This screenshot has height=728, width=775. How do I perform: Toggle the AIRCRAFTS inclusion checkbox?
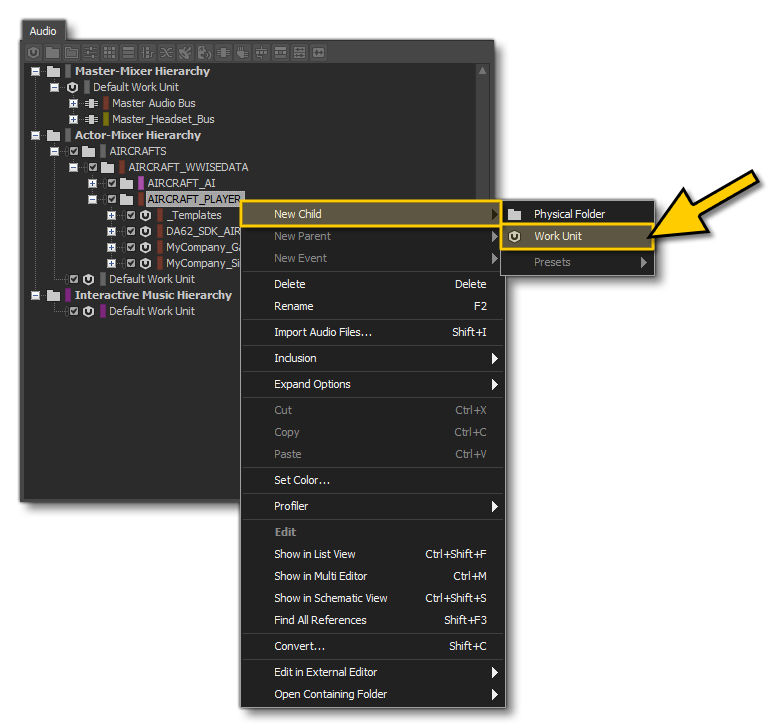click(74, 151)
